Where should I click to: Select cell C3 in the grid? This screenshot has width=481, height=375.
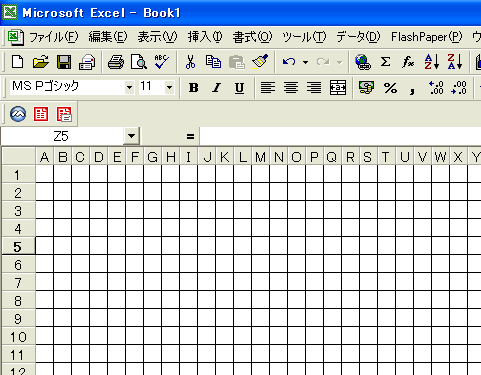(81, 210)
